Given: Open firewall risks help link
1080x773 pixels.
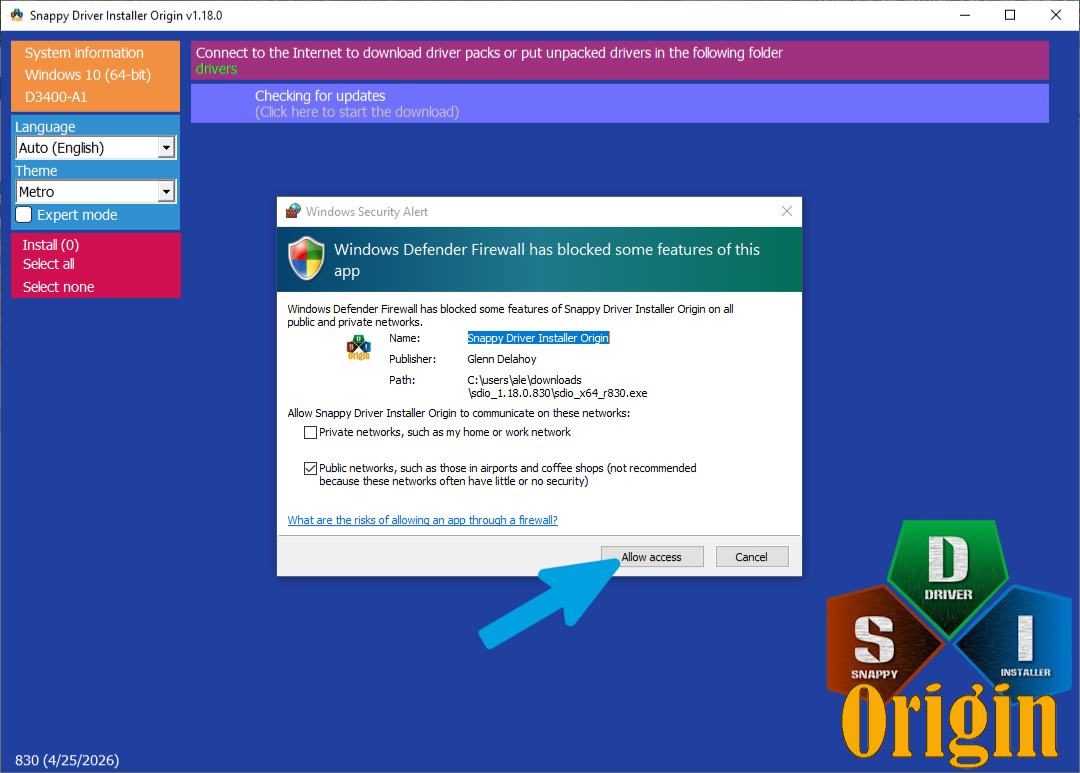Looking at the screenshot, I should click(422, 520).
